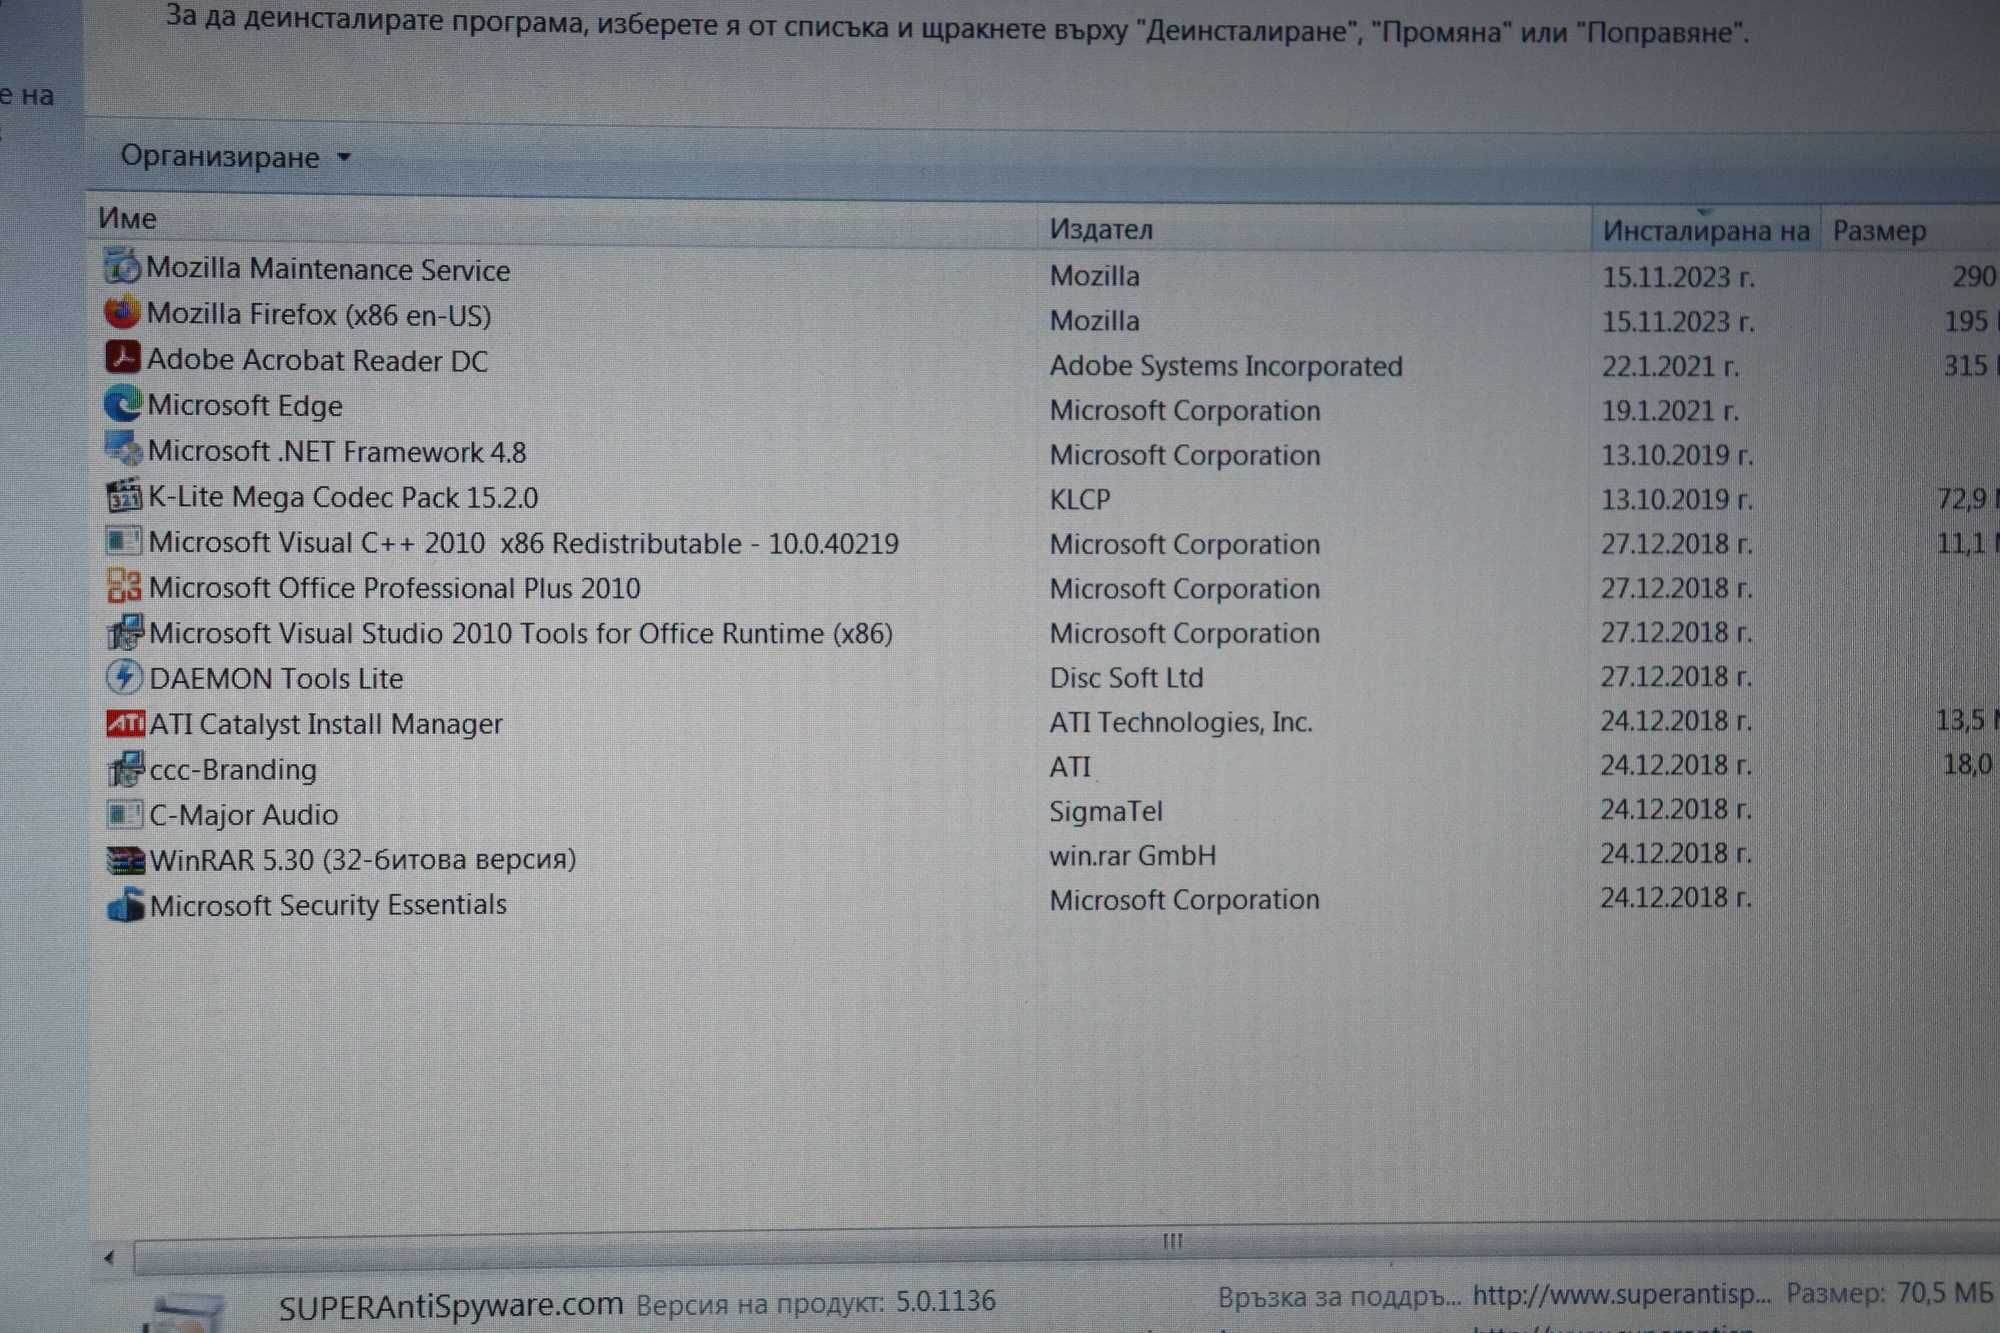
Task: Select the Microsoft Edge entry
Action: point(245,405)
